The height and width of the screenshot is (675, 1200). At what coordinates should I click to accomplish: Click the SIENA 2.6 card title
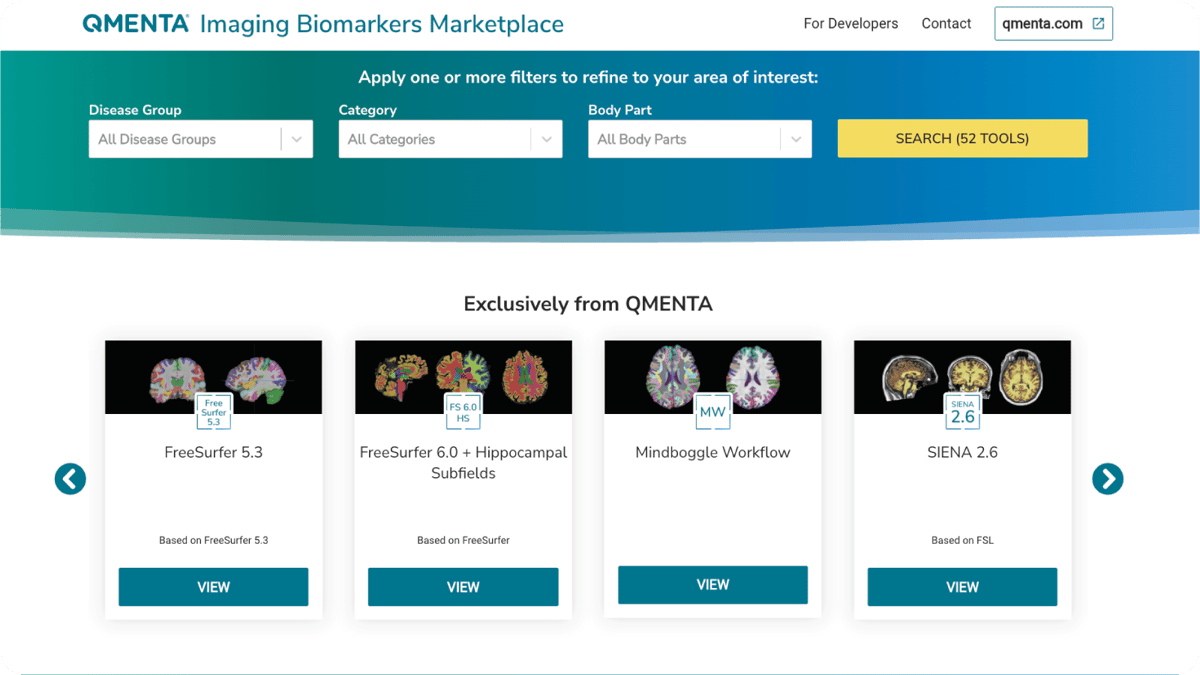[x=962, y=452]
